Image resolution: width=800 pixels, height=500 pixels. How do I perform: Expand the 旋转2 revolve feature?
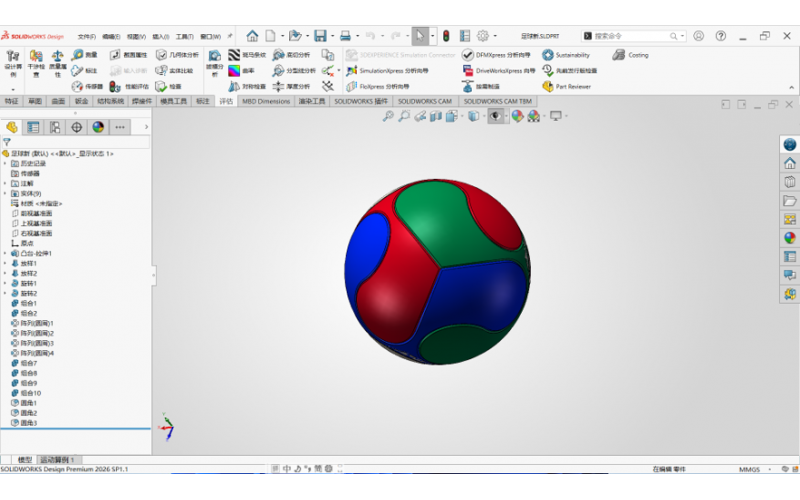coord(5,293)
